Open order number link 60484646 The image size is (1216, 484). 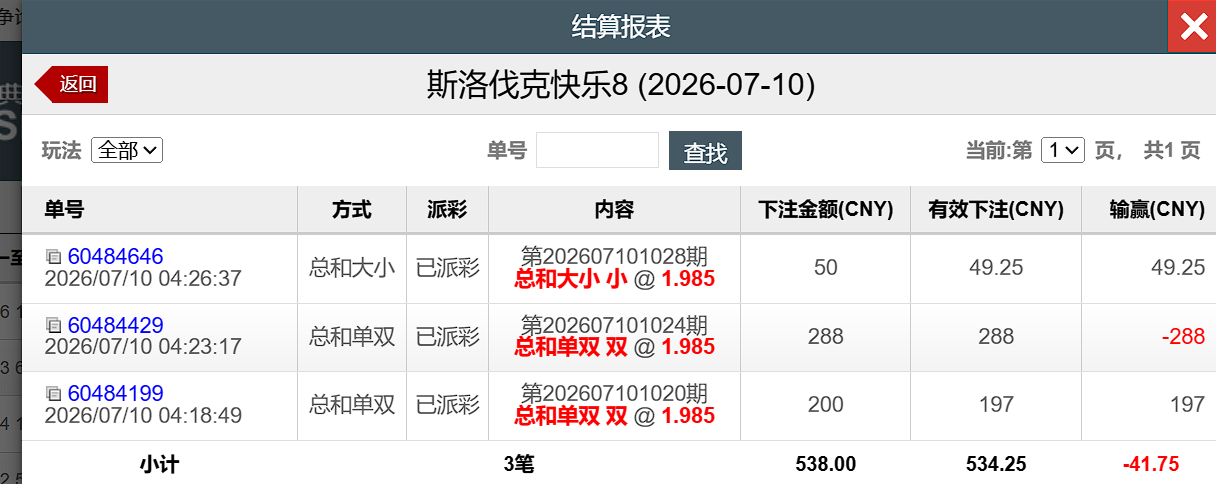coord(115,257)
